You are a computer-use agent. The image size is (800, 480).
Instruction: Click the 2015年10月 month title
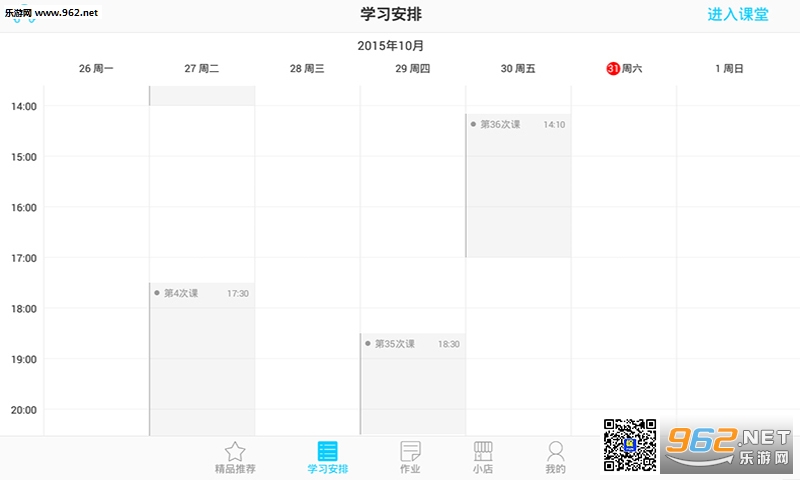[390, 45]
